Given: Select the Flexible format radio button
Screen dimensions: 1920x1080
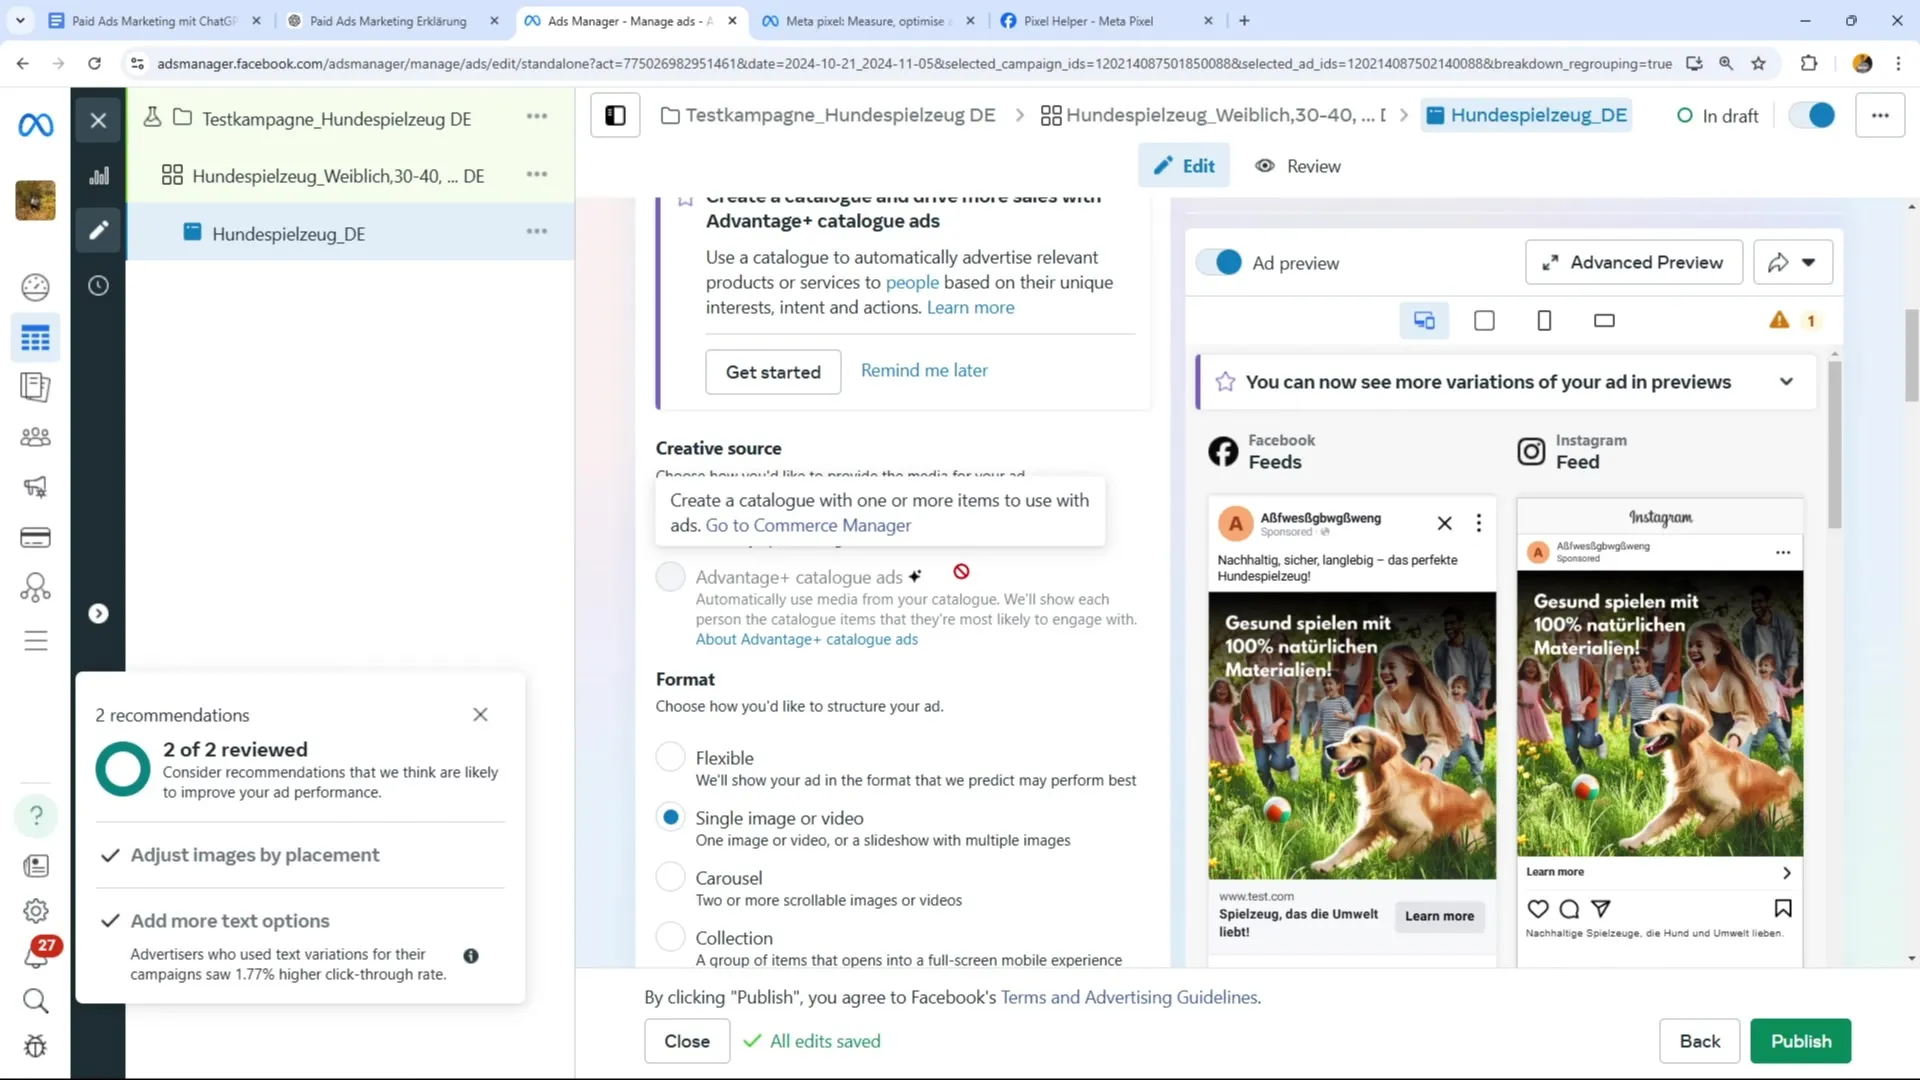Looking at the screenshot, I should (670, 757).
